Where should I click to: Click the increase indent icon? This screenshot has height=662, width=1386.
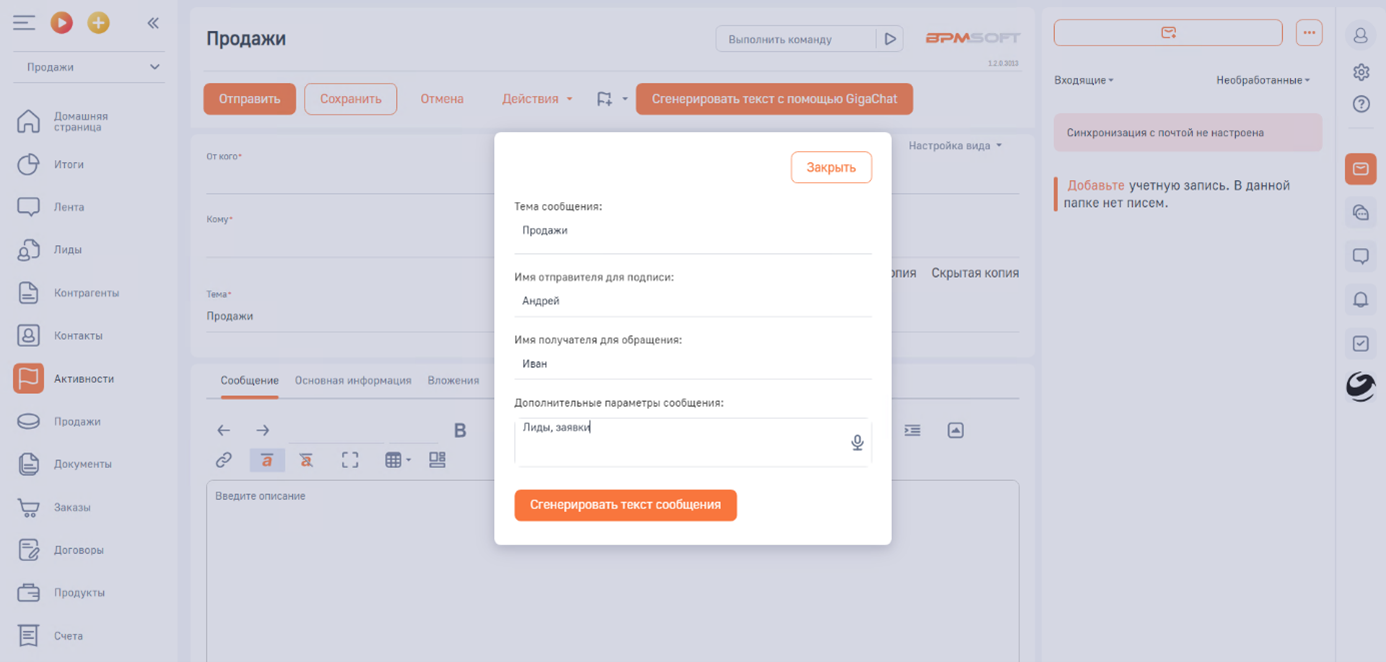912,430
